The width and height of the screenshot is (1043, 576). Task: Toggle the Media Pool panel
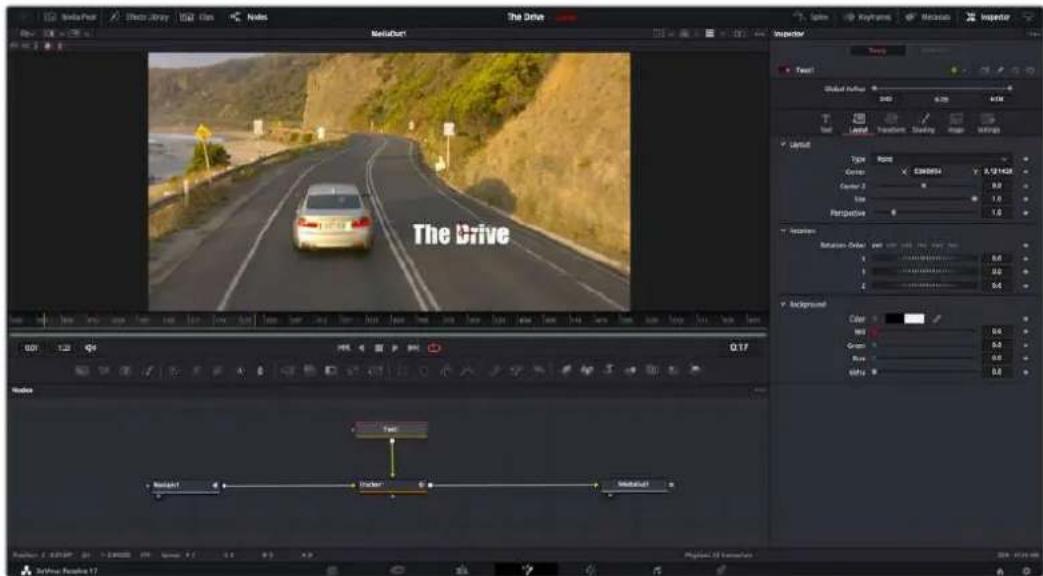[70, 17]
